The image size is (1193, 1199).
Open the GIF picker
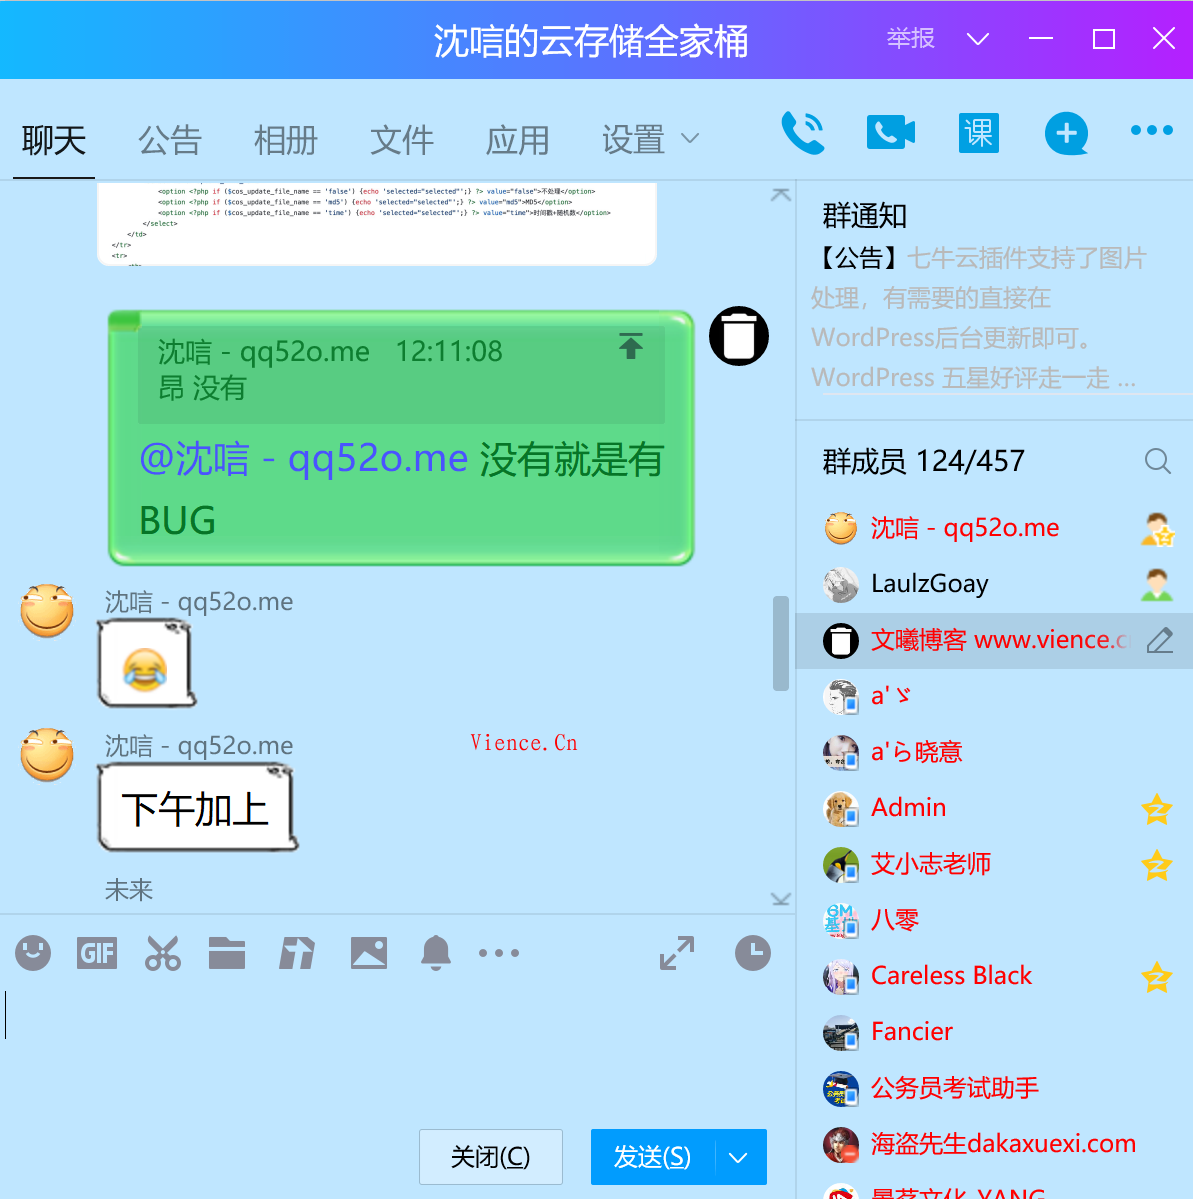click(96, 953)
